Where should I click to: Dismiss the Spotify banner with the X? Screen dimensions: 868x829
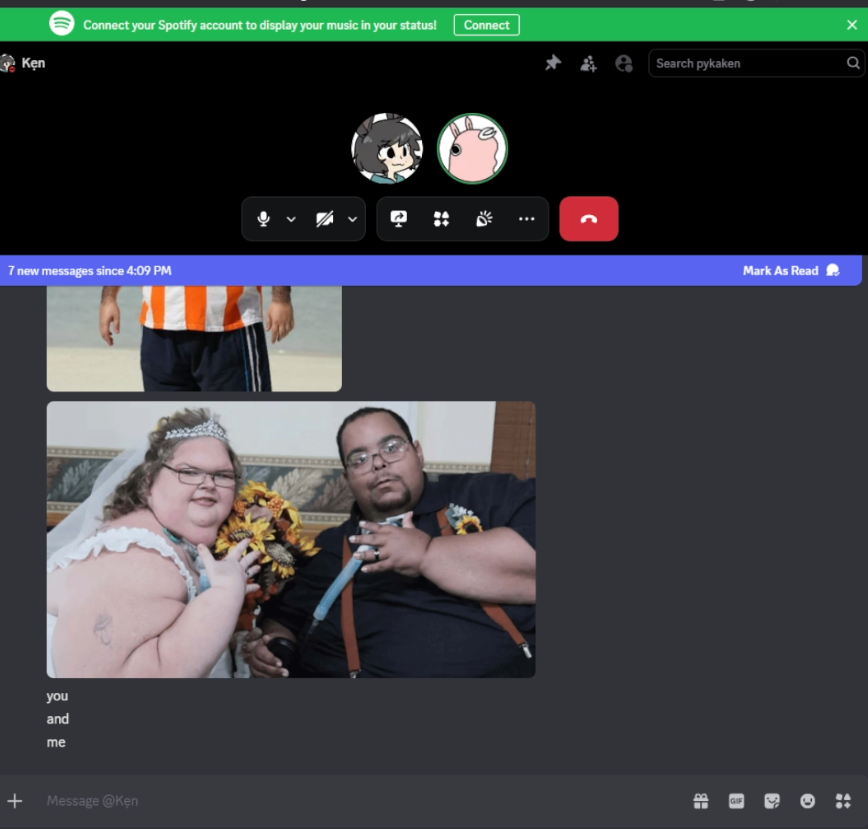point(851,25)
